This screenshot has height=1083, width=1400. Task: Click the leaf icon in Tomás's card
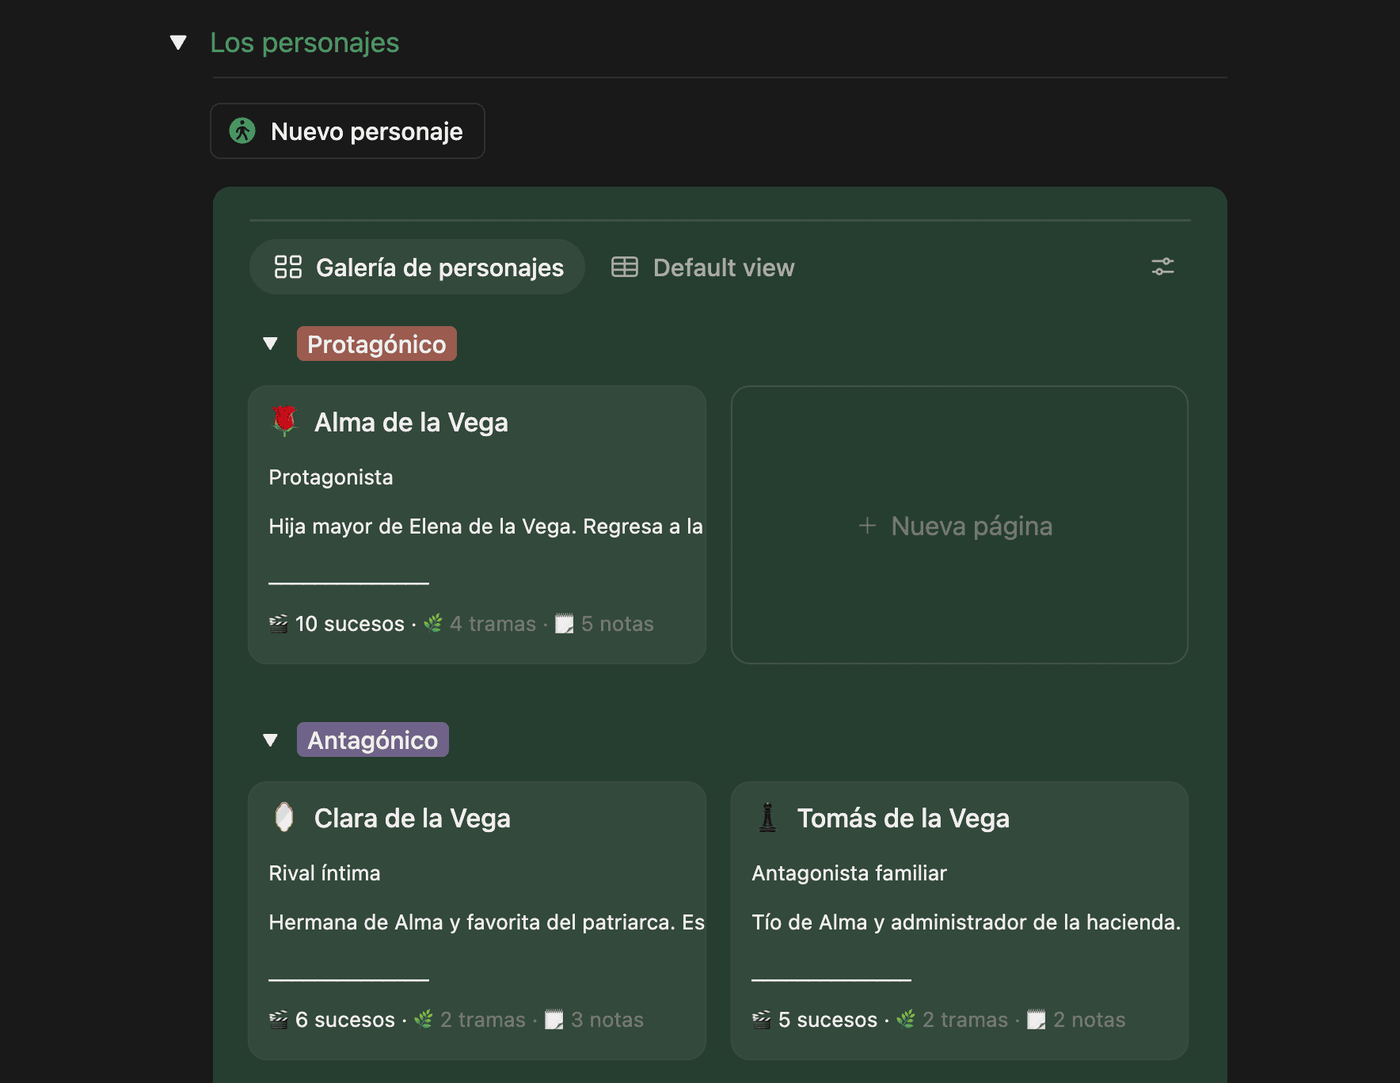[906, 1020]
